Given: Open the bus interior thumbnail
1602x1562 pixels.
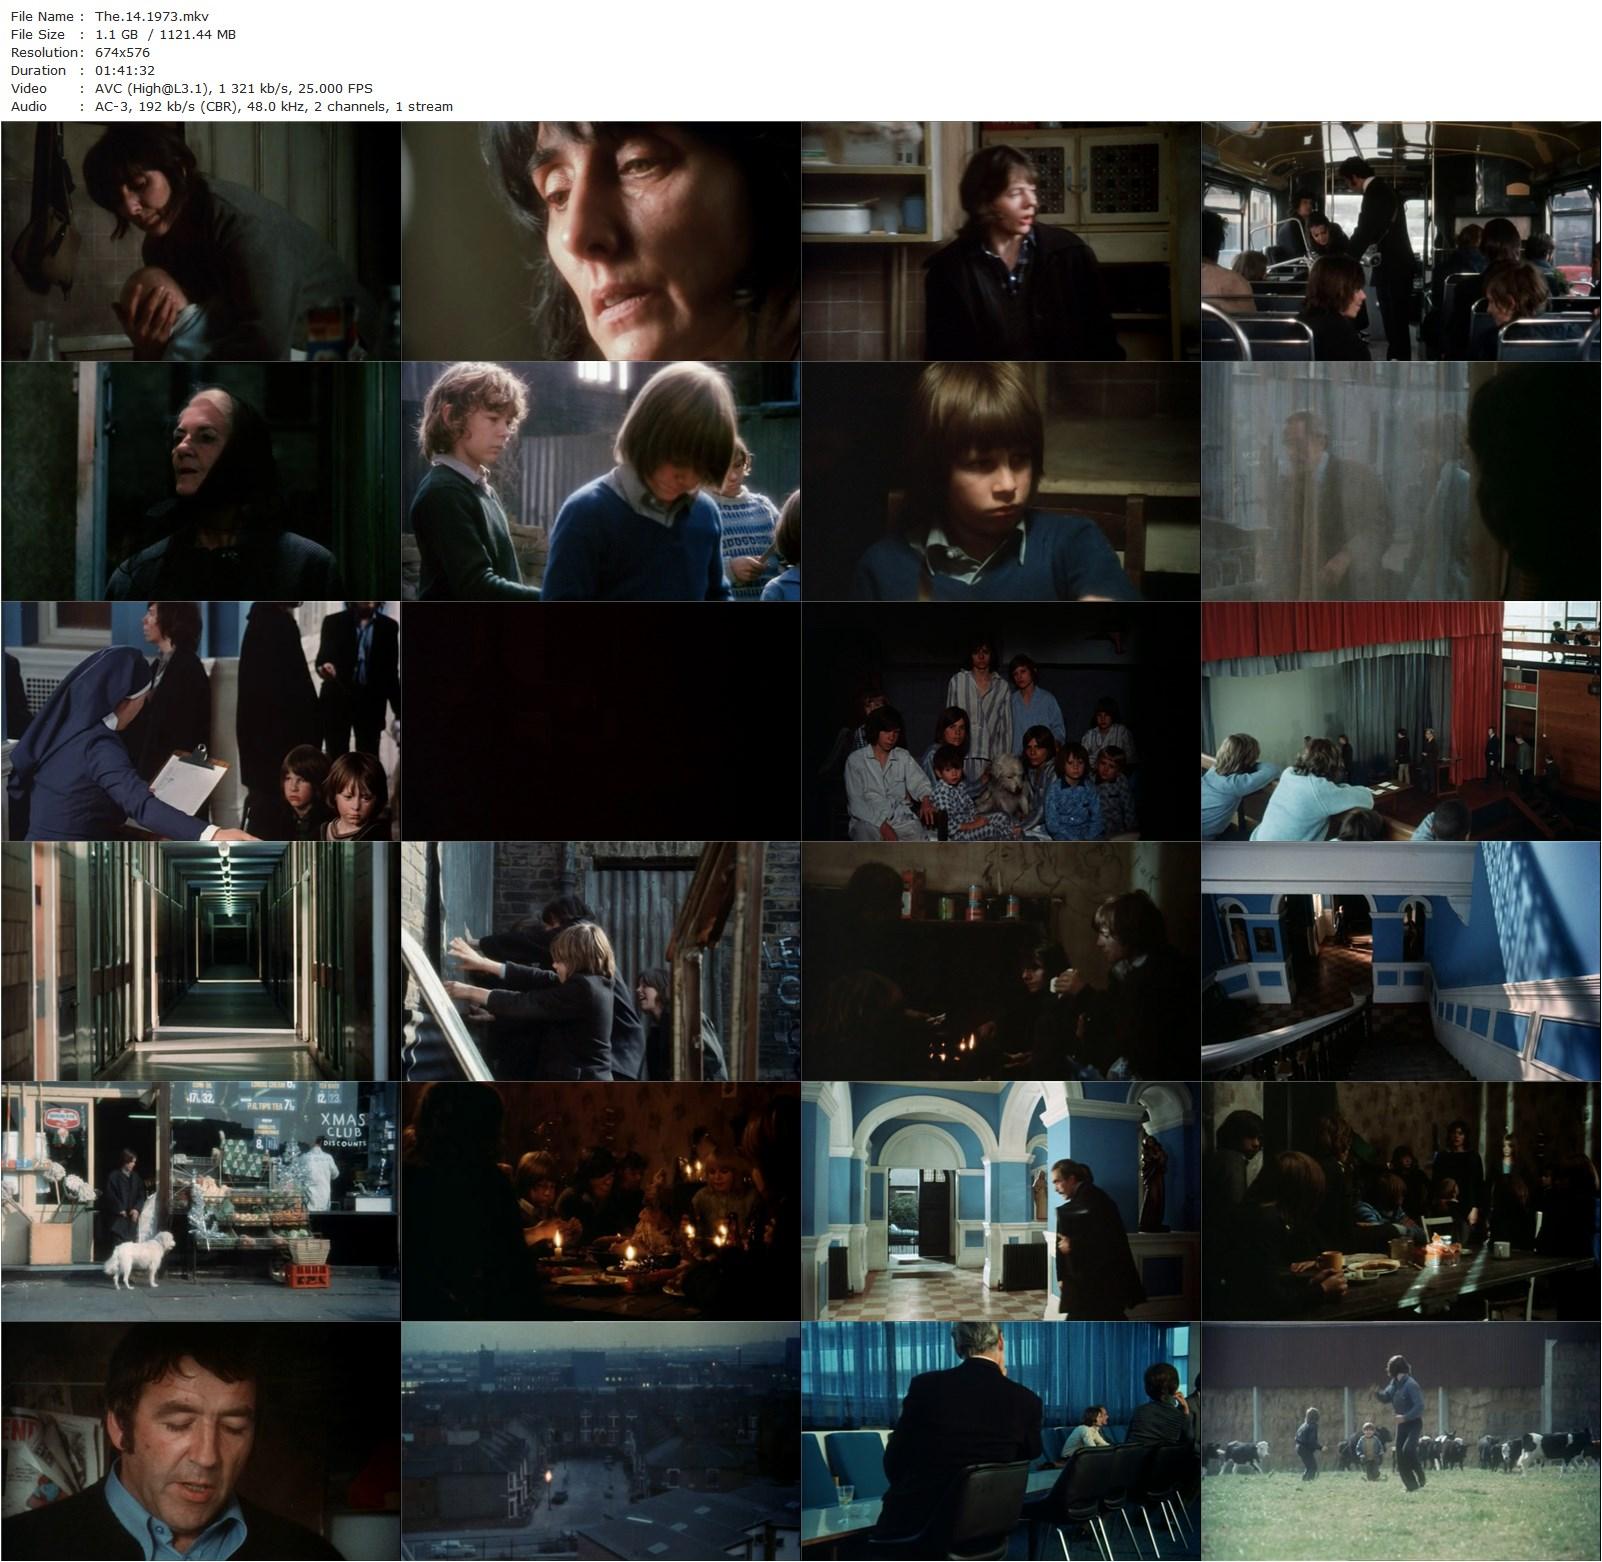Looking at the screenshot, I should (1400, 241).
